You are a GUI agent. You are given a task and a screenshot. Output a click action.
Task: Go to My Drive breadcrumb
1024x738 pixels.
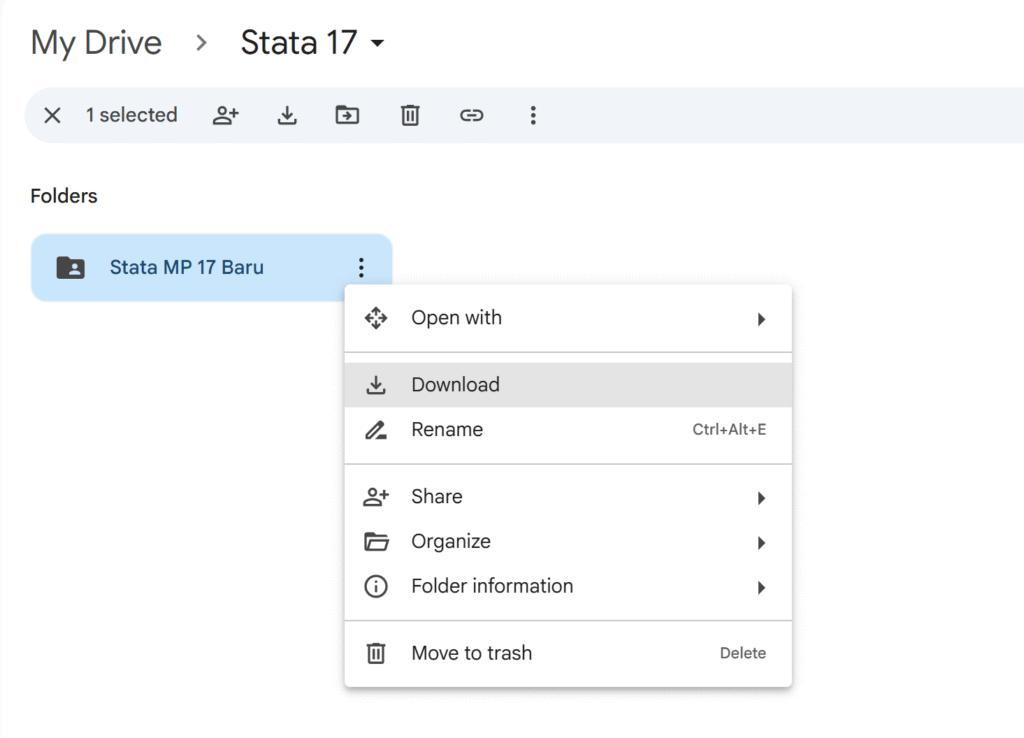click(96, 44)
